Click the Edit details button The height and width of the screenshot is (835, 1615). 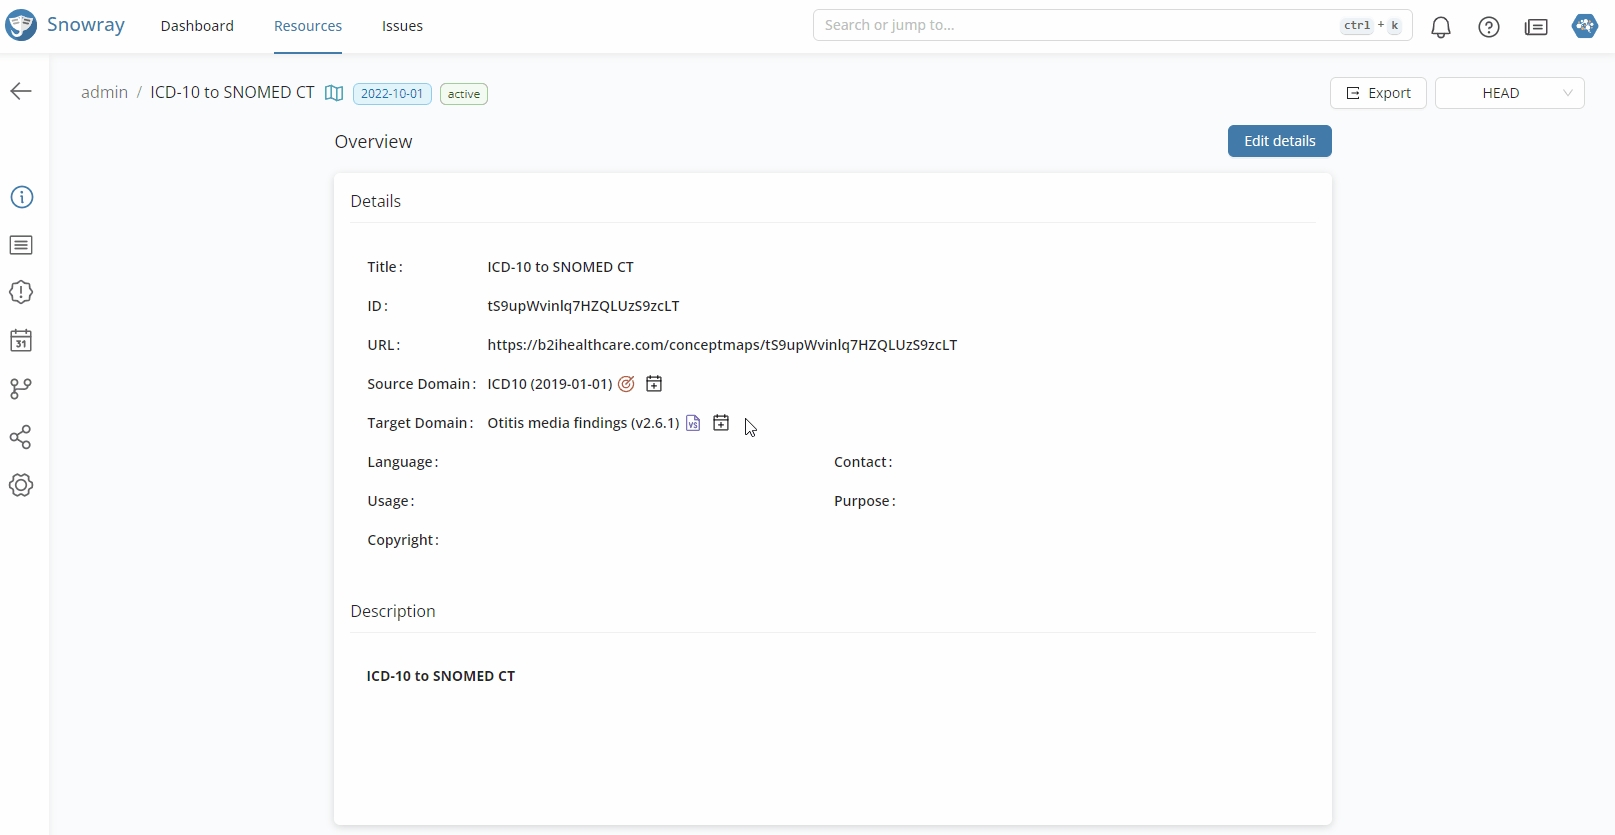[x=1279, y=141]
